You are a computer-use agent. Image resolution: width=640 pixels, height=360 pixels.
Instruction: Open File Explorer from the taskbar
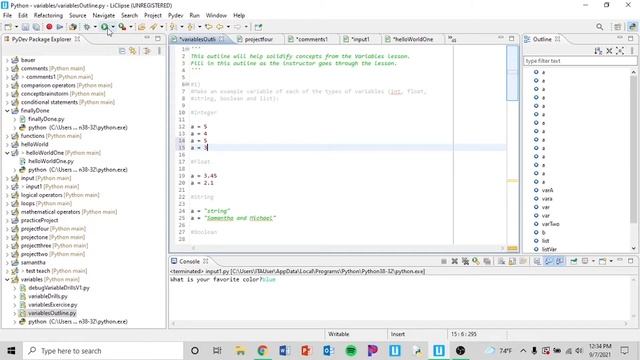click(240, 351)
